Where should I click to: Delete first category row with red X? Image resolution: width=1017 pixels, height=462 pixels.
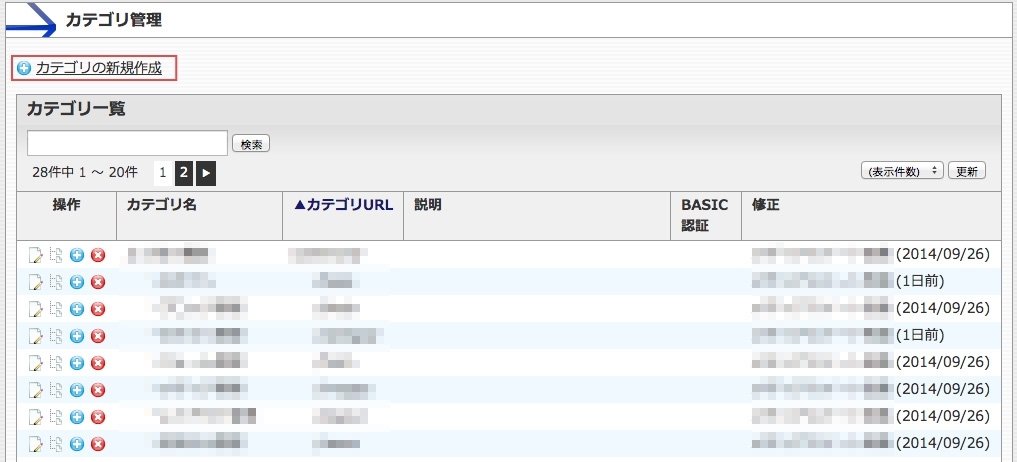(x=98, y=255)
